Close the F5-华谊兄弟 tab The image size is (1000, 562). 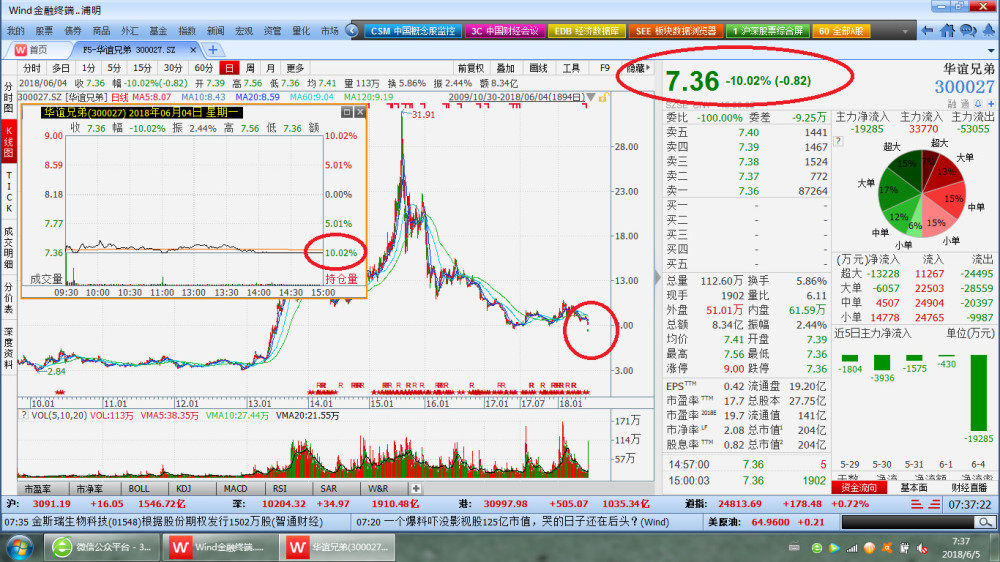[x=193, y=49]
